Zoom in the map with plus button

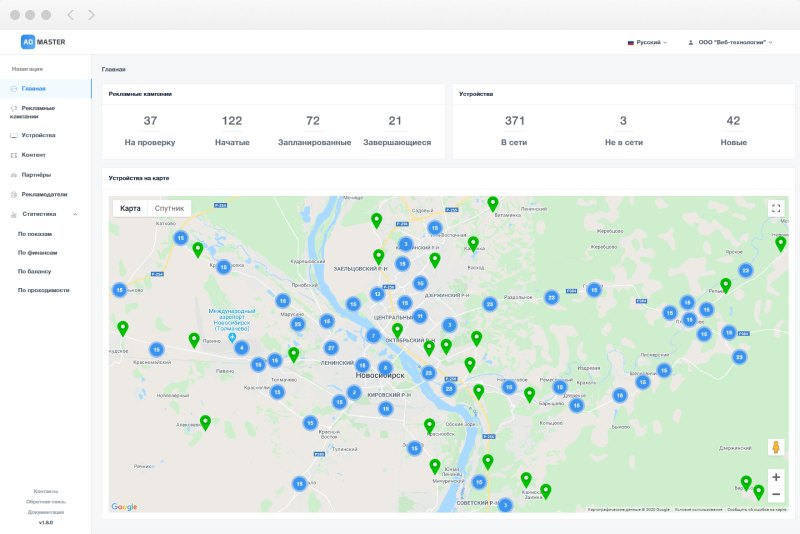776,477
